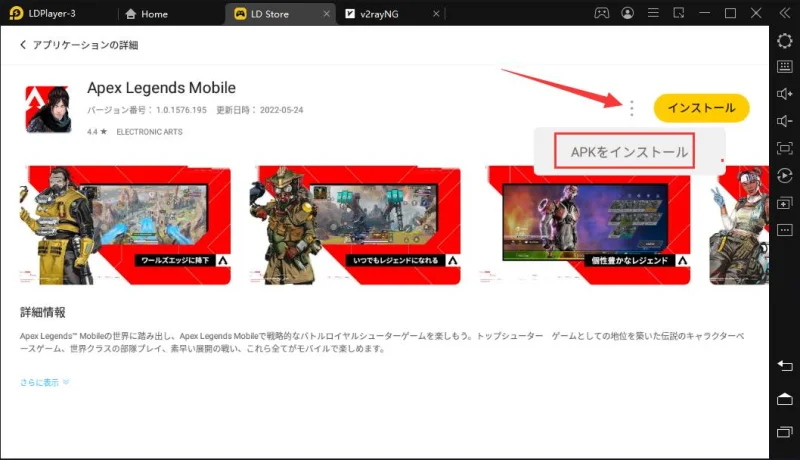Open the いつでもレジェンドになれる screenshot
Screen dimensions: 800x460
pos(355,225)
